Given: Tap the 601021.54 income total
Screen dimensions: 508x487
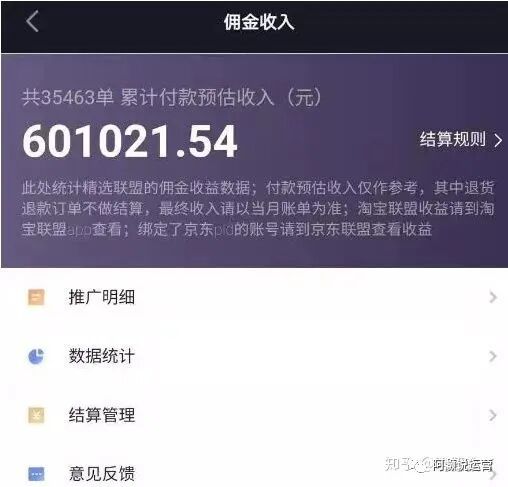Looking at the screenshot, I should [x=130, y=141].
